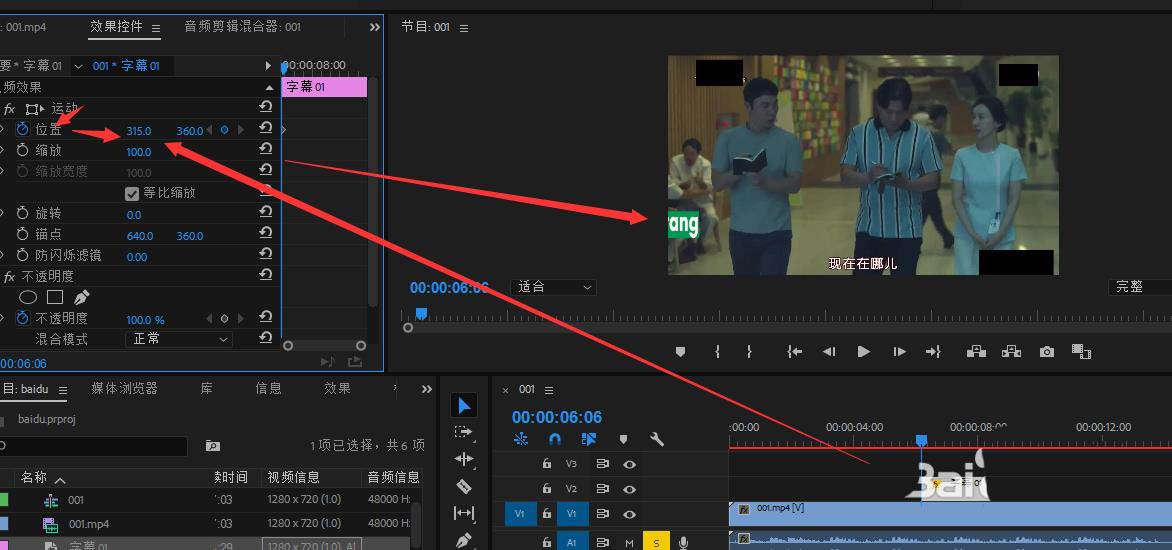Show overflow panels in Effect Controls group
Screen dimensions: 1172x550
374,27
